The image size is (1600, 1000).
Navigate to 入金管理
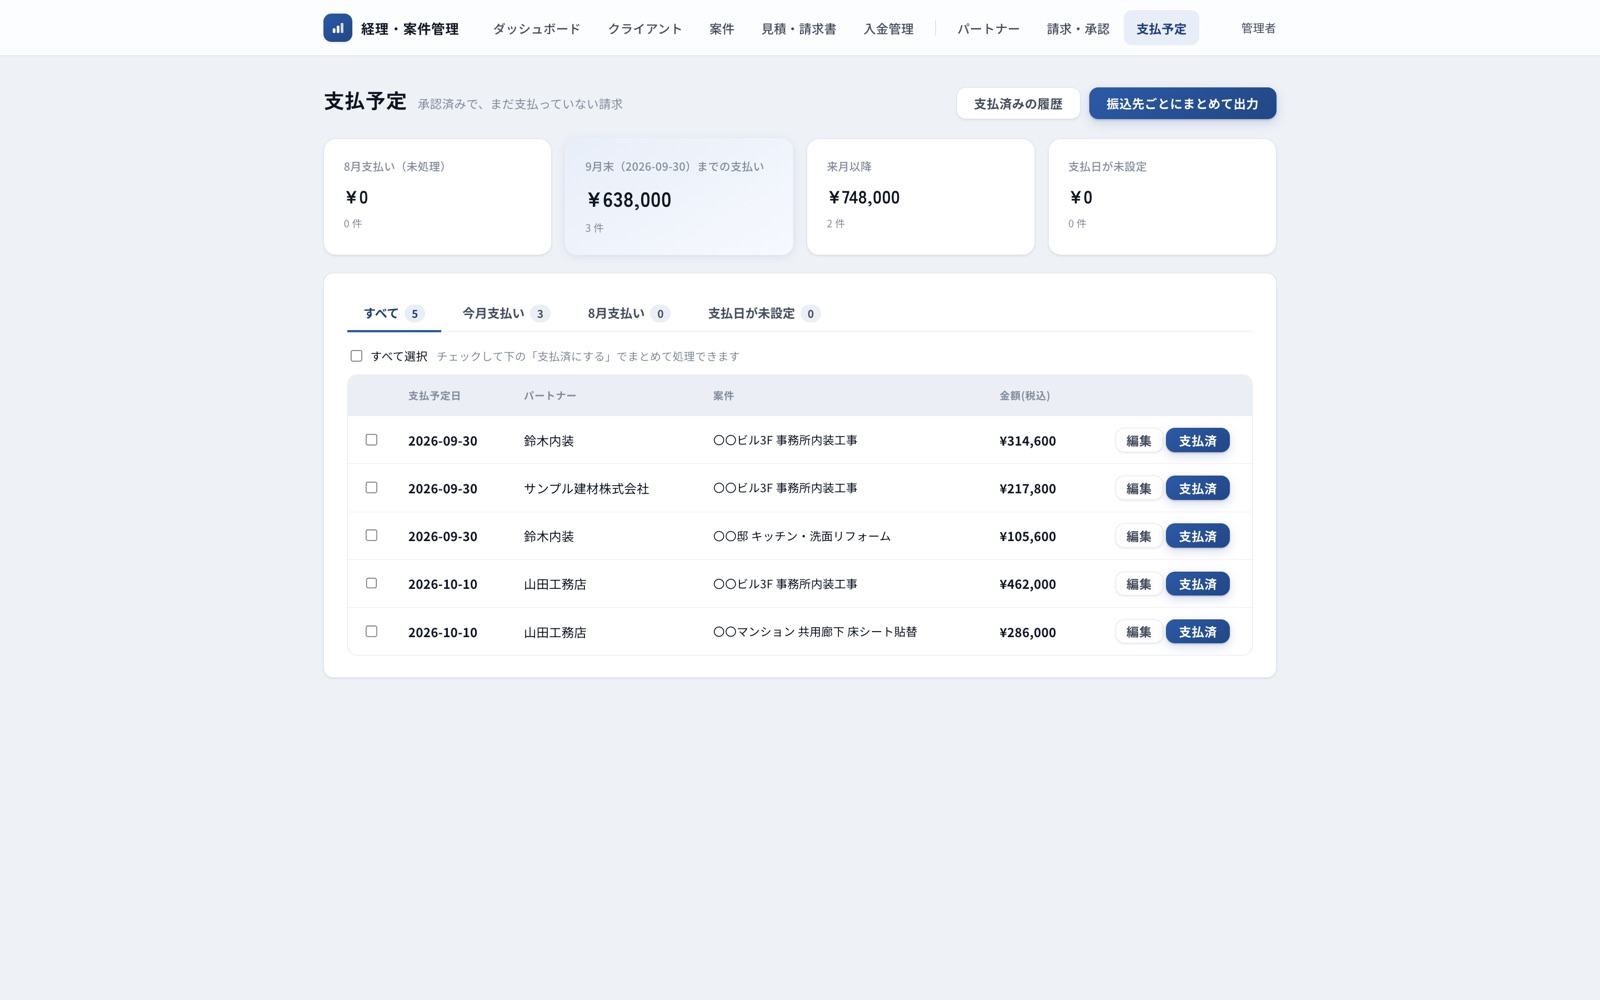click(888, 29)
